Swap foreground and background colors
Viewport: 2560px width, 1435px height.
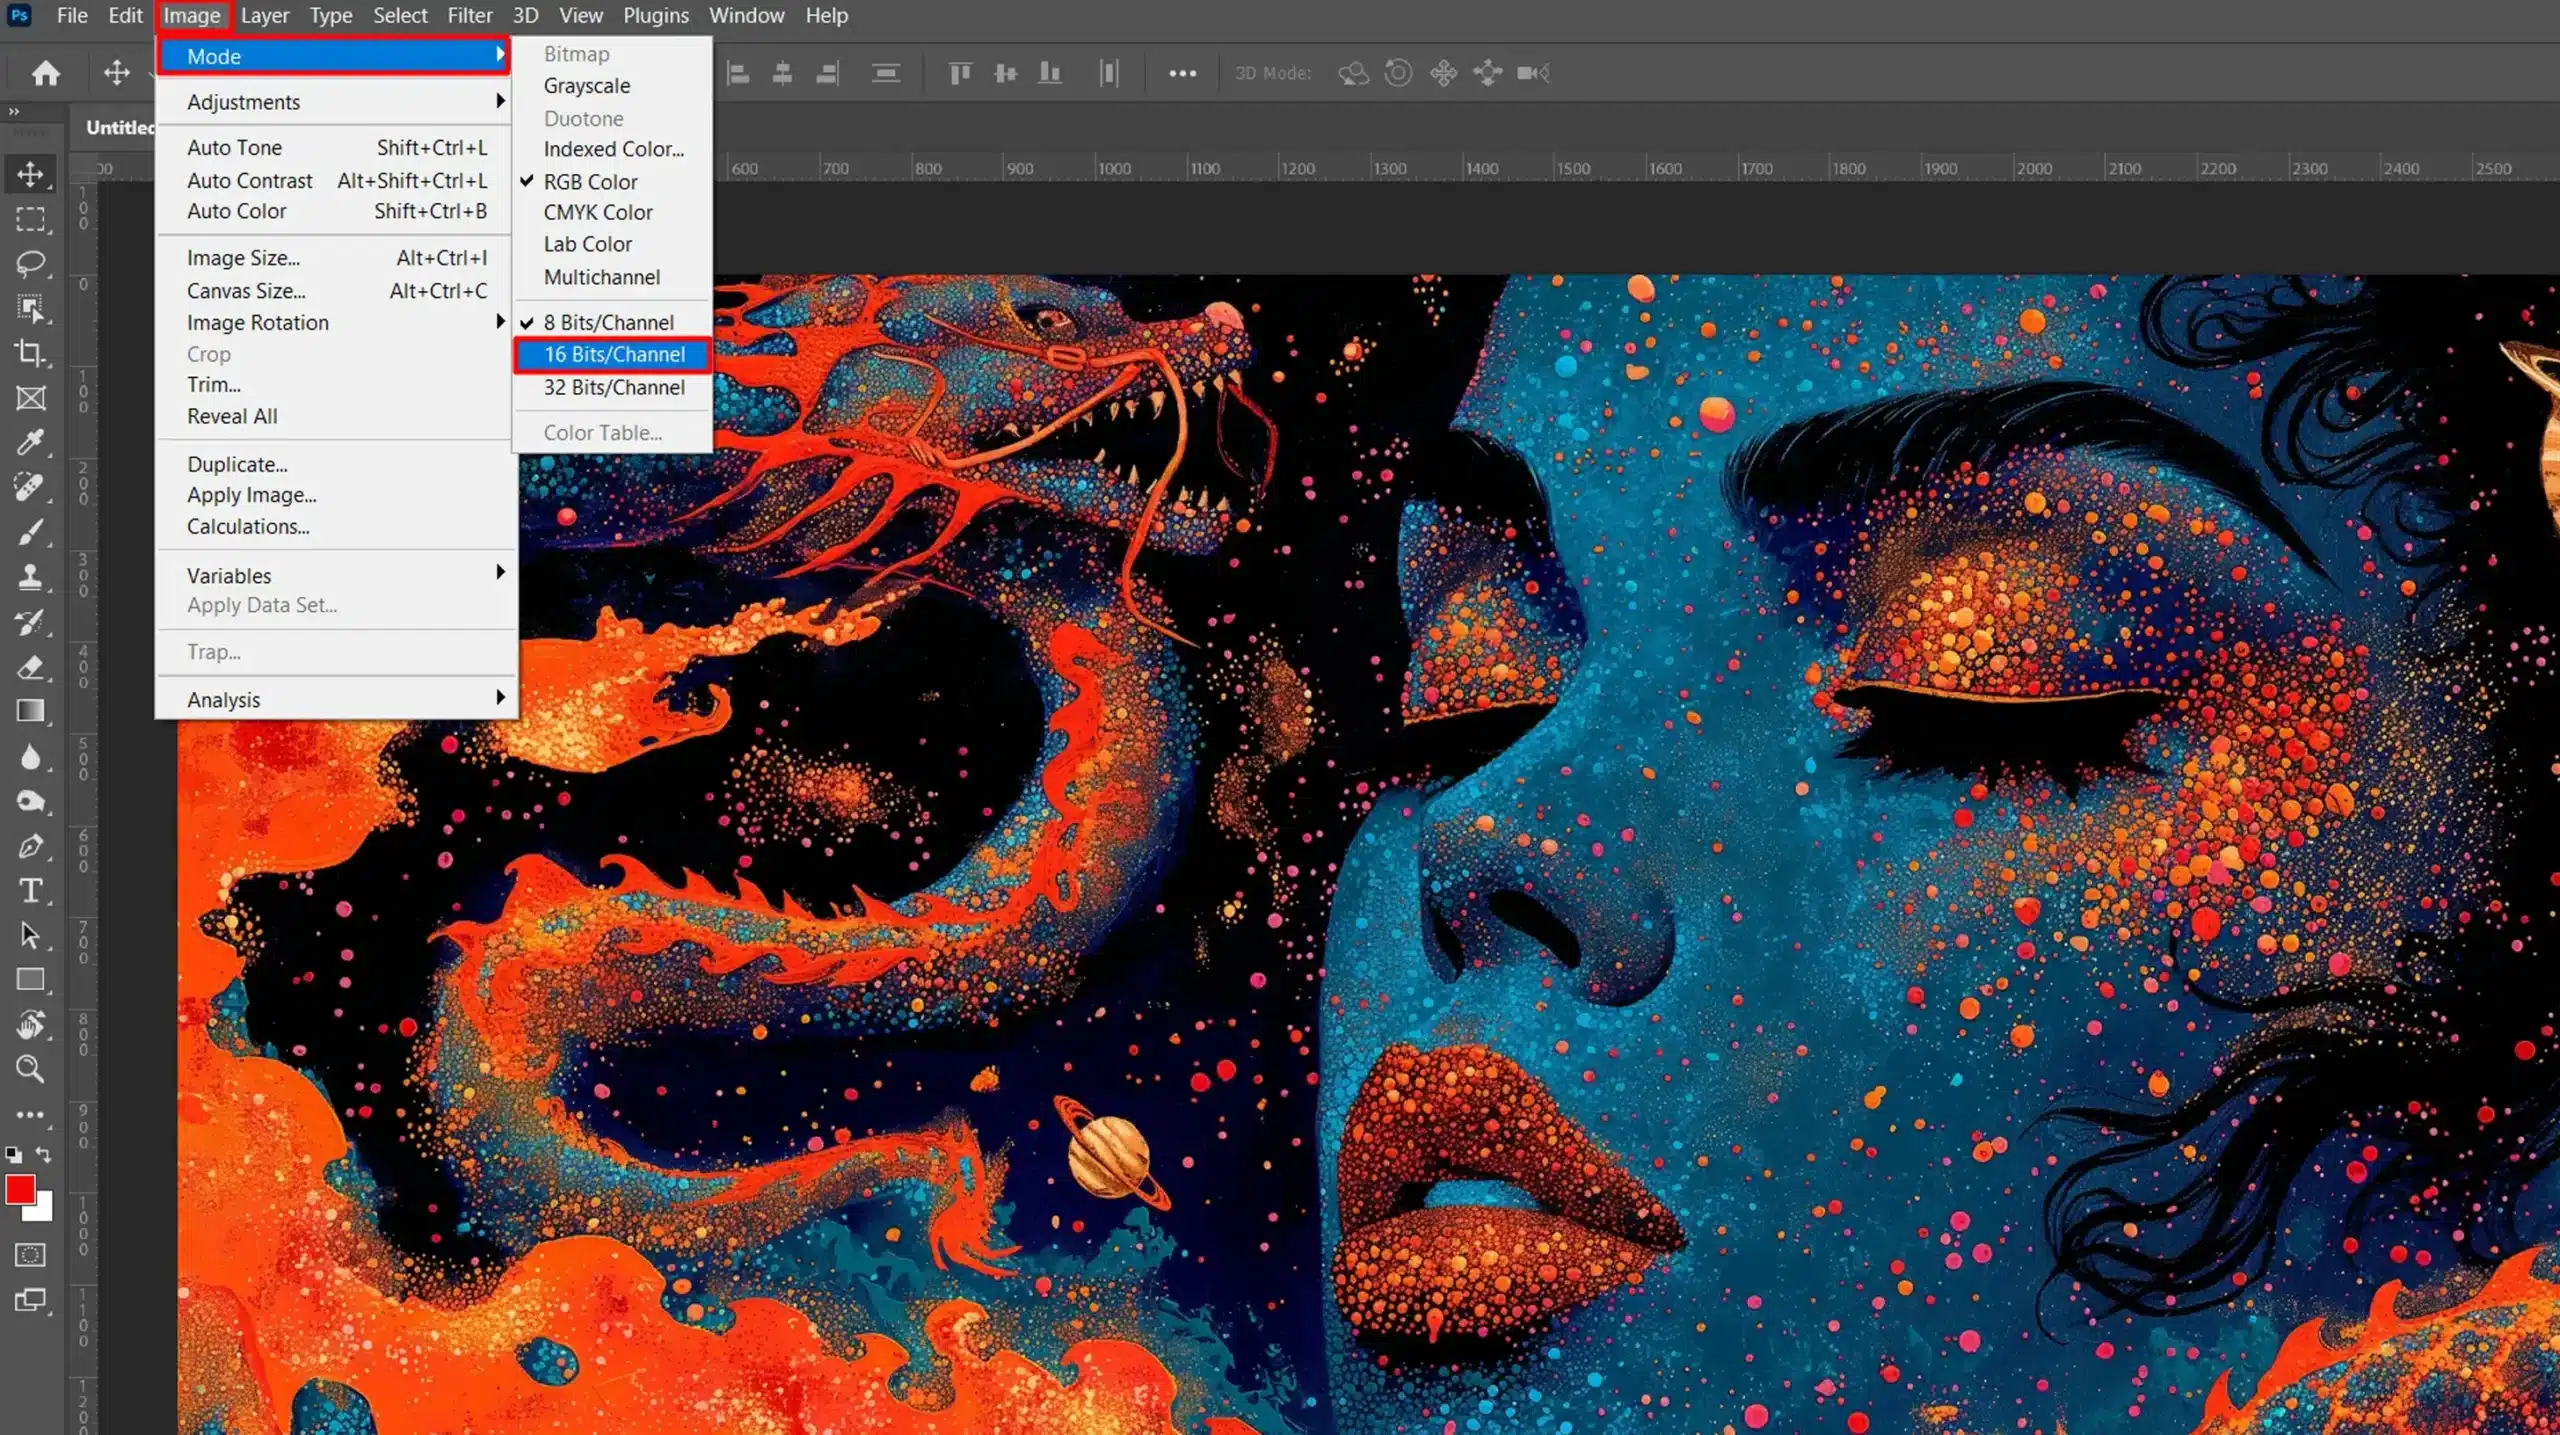44,1154
